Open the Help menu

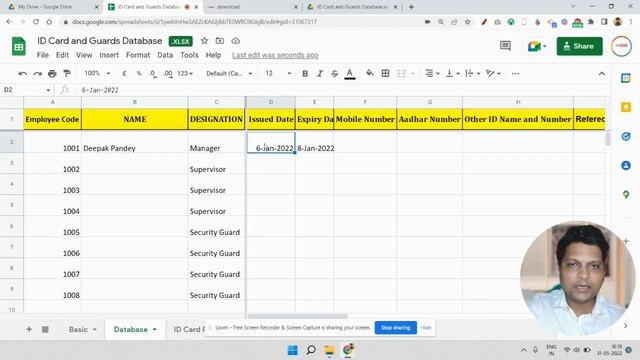pyautogui.click(x=213, y=55)
